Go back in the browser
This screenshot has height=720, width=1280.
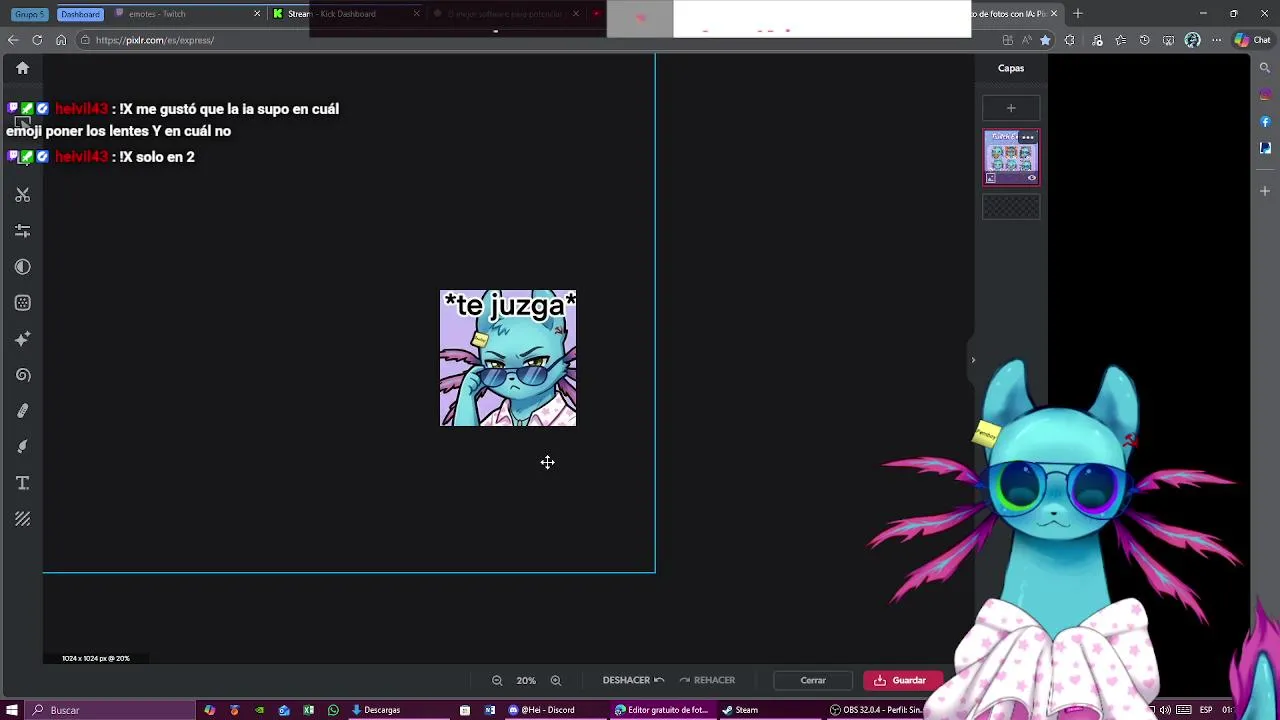pyautogui.click(x=12, y=40)
